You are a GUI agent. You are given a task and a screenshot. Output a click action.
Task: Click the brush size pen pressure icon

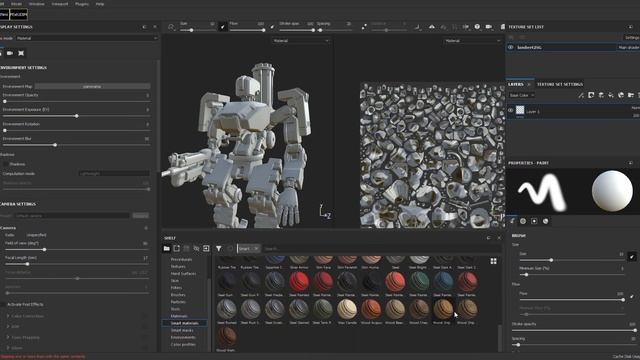point(222,27)
